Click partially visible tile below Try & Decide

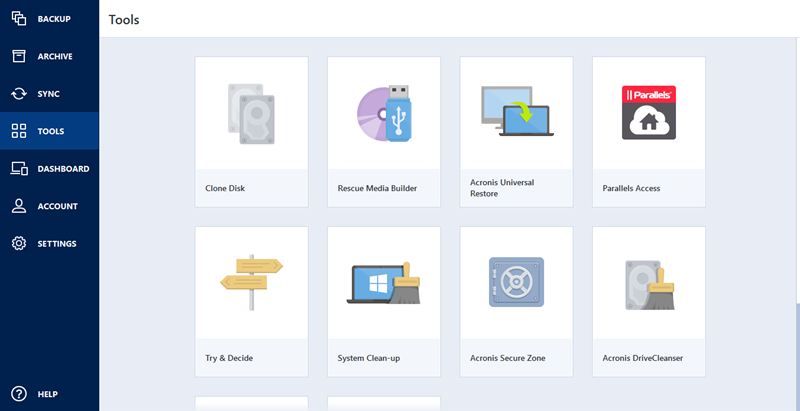(250, 404)
